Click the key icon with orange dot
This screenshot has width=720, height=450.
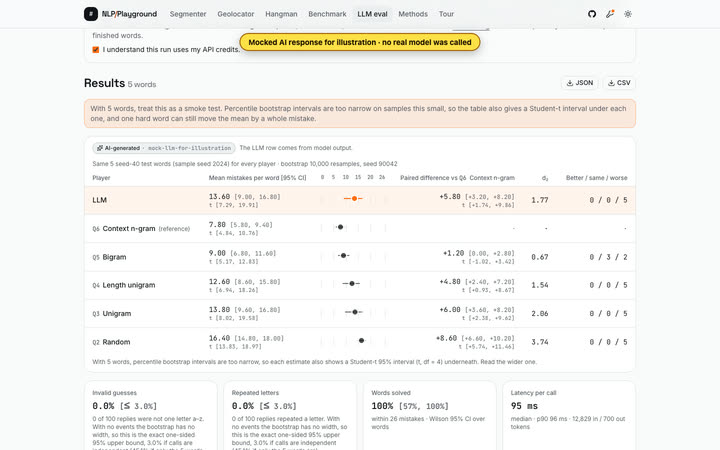pyautogui.click(x=610, y=14)
